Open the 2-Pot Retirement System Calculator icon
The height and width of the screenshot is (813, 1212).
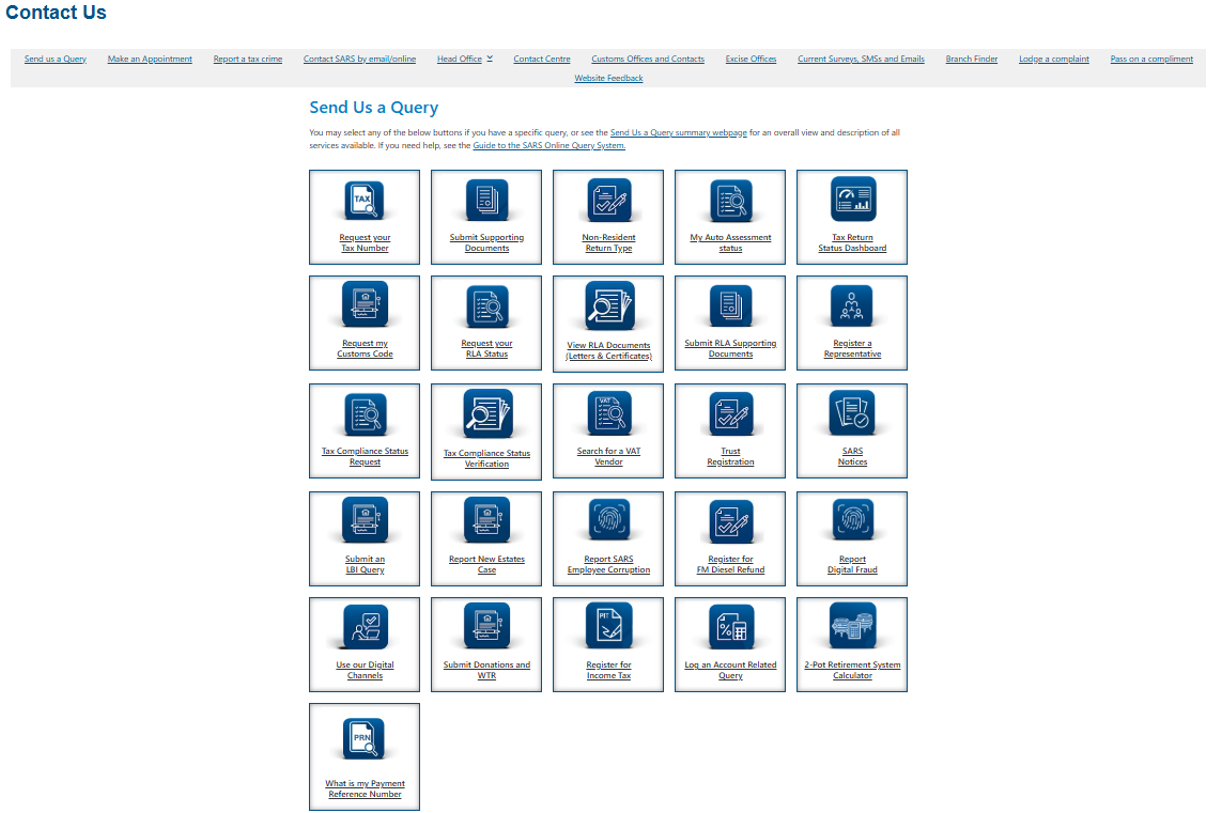[853, 627]
